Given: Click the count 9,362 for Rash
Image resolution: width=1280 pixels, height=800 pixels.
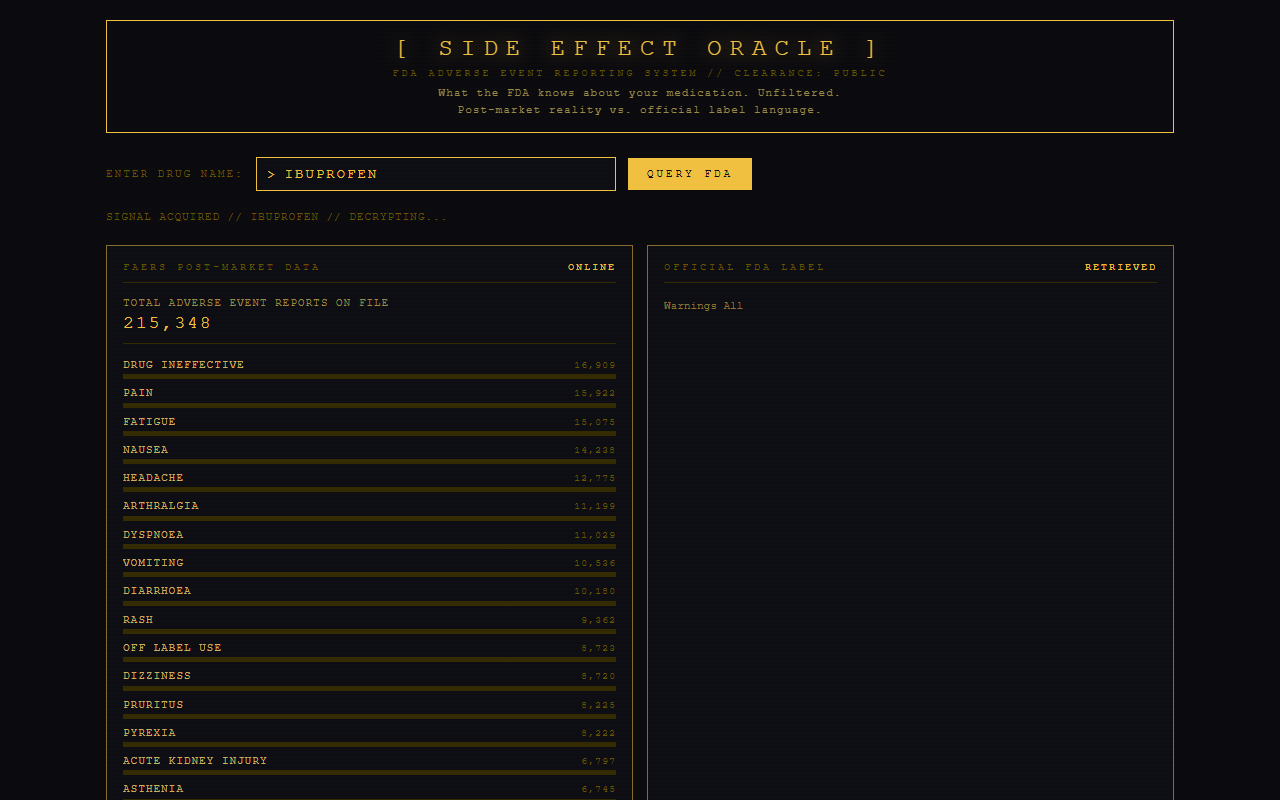Looking at the screenshot, I should point(599,620).
